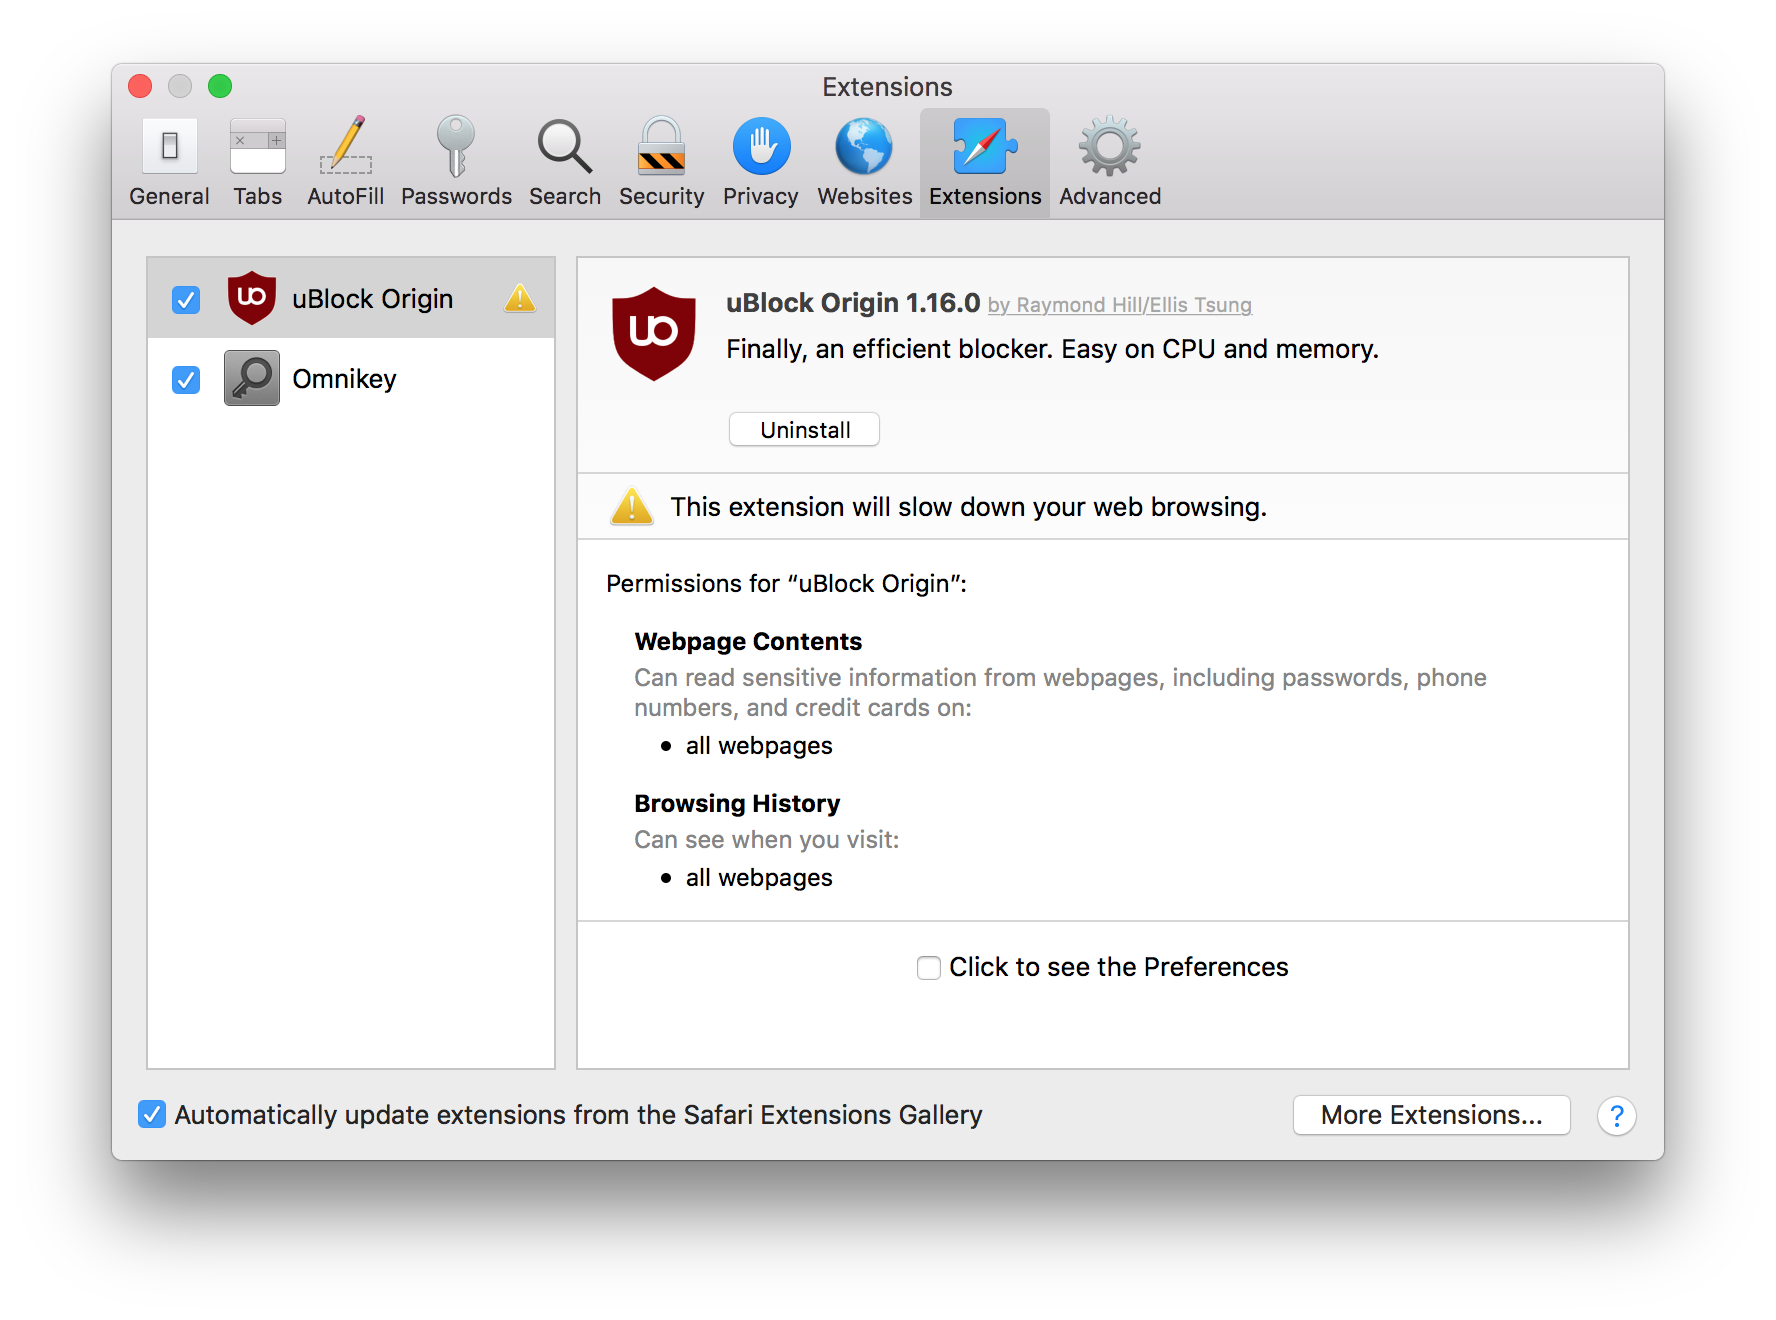Click 'all webpages' bullet under Browsing History

click(x=759, y=878)
